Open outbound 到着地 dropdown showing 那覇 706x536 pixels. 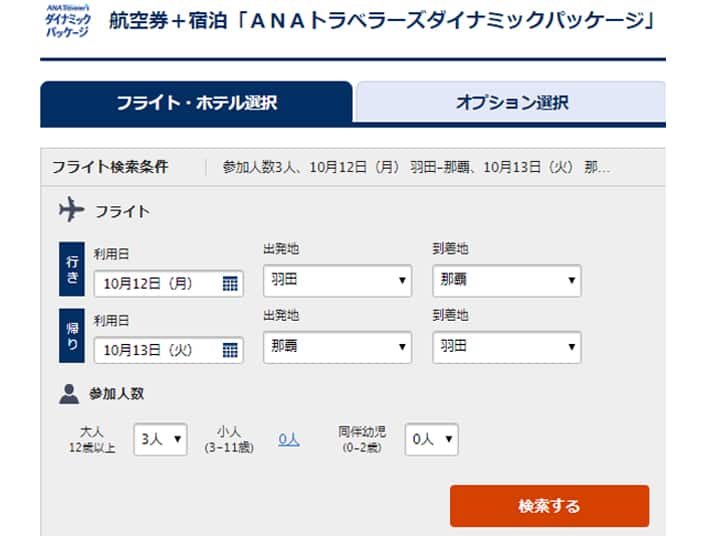pyautogui.click(x=507, y=281)
